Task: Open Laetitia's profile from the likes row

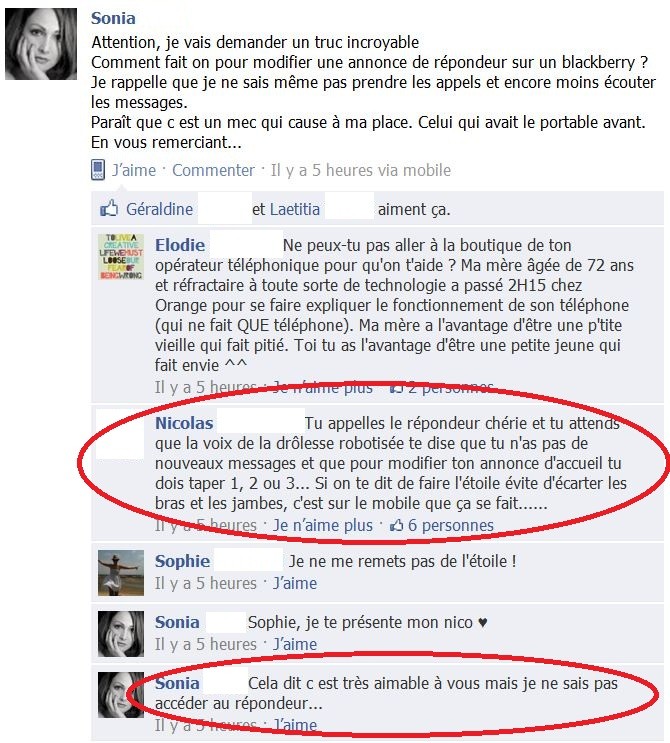Action: (295, 209)
